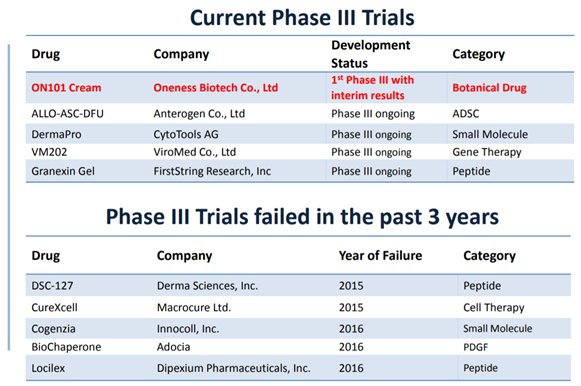This screenshot has width=581, height=386.
Task: Click FirstString Research, Inc company cell
Action: [x=212, y=171]
